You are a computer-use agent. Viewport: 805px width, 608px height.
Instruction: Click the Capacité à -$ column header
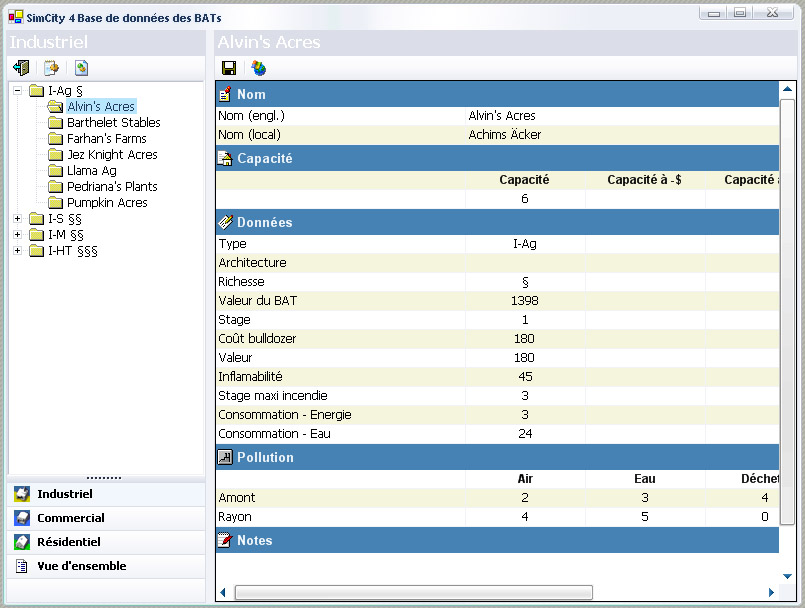pyautogui.click(x=644, y=180)
